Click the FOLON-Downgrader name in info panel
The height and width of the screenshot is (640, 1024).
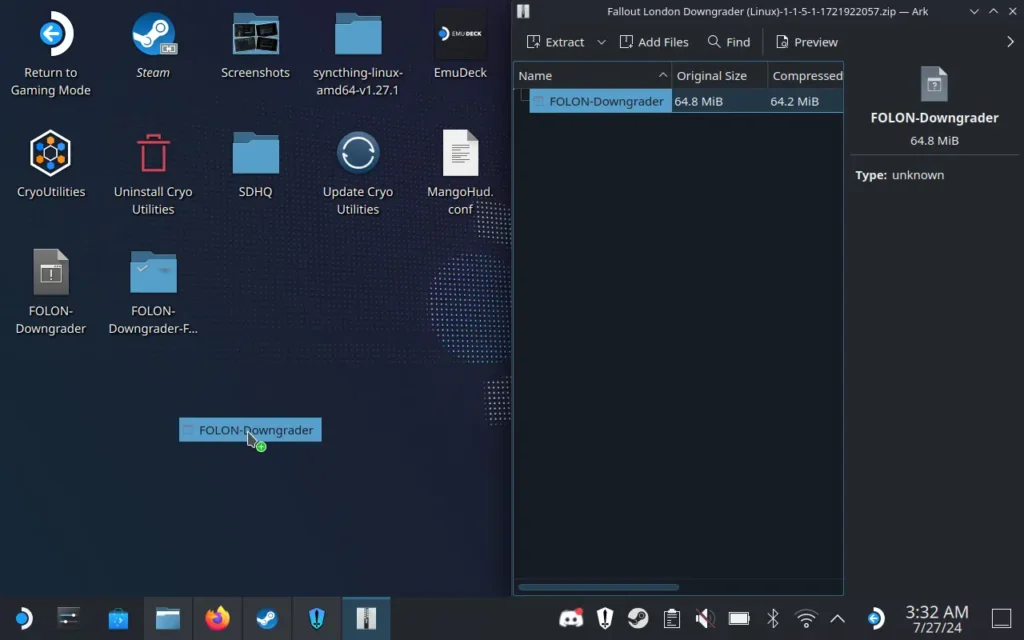(x=935, y=118)
